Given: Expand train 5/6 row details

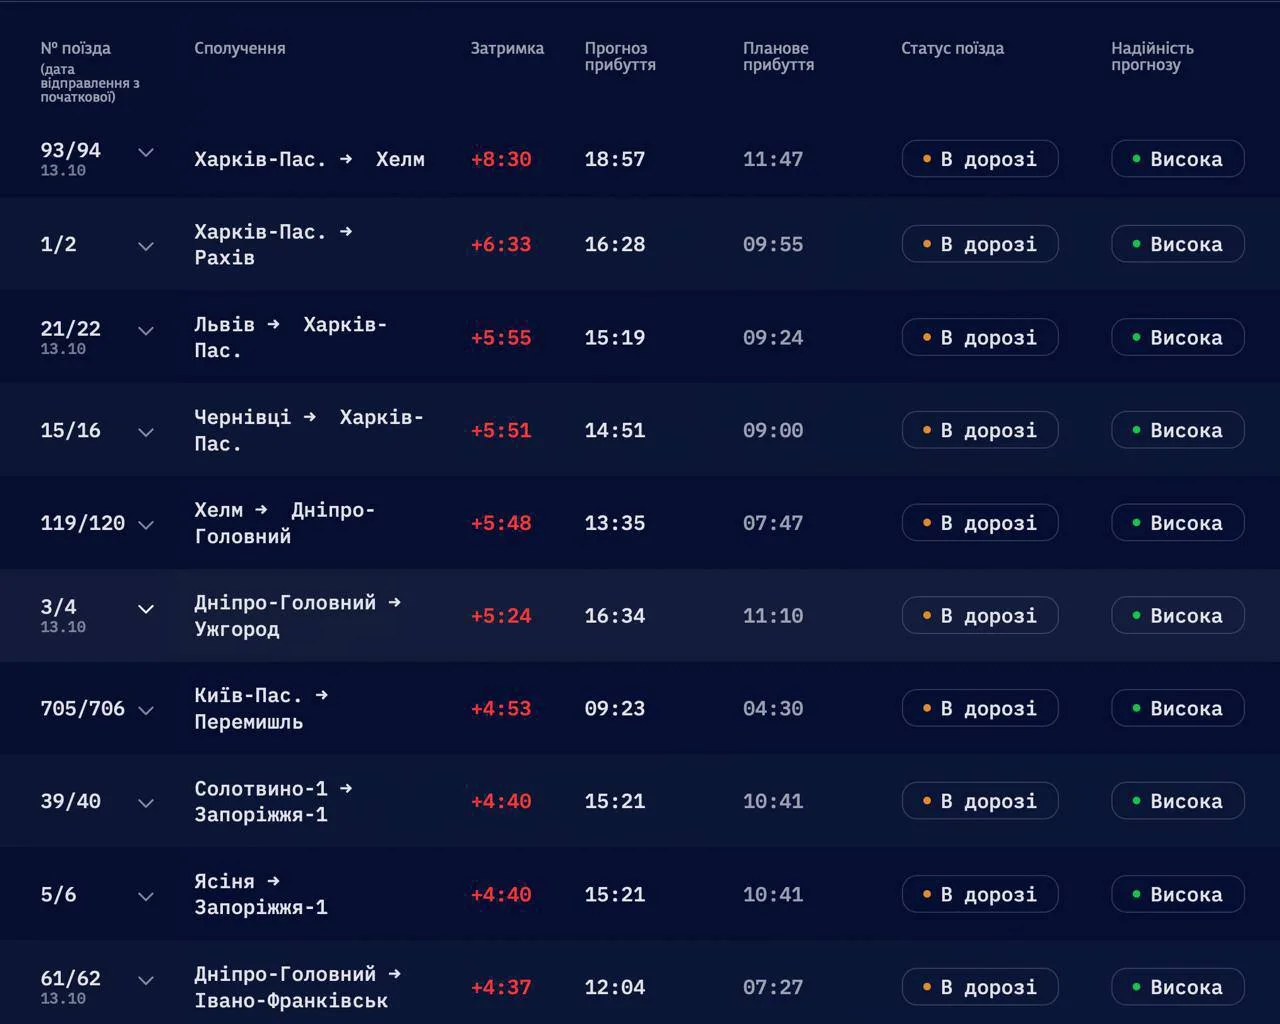Looking at the screenshot, I should 146,896.
